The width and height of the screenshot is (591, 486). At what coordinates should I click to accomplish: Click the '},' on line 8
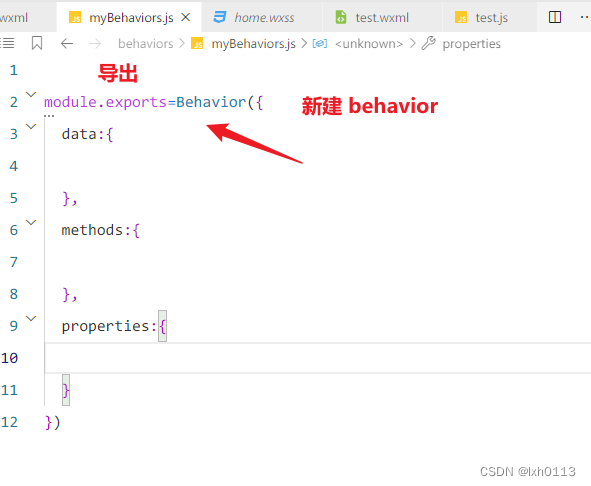[x=70, y=295]
